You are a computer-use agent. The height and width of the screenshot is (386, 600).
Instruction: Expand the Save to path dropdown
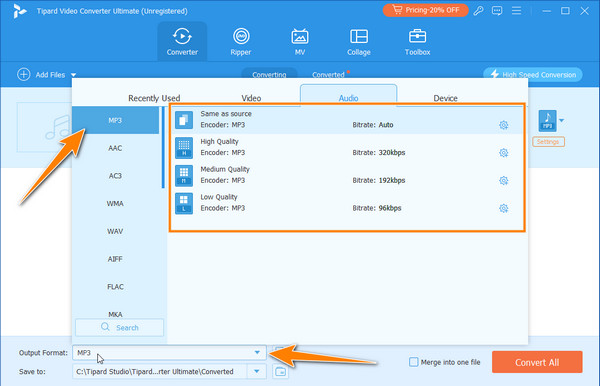pos(257,371)
